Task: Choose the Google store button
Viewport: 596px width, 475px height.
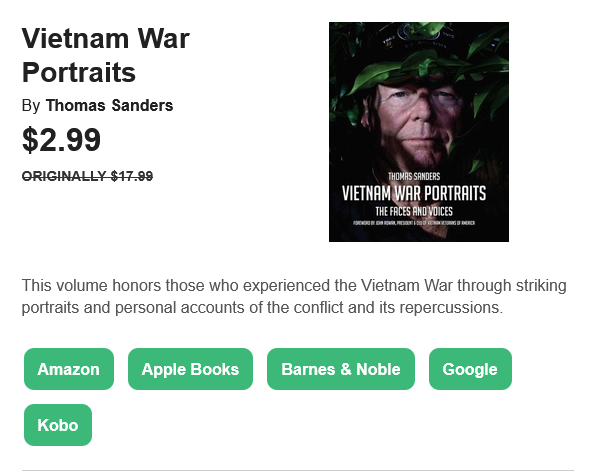Action: (470, 369)
